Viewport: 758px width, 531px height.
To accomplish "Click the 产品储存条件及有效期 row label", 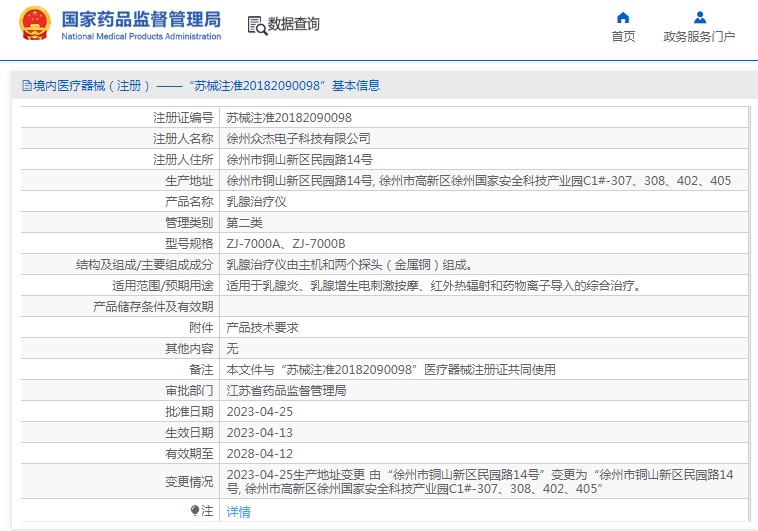I will 153,307.
